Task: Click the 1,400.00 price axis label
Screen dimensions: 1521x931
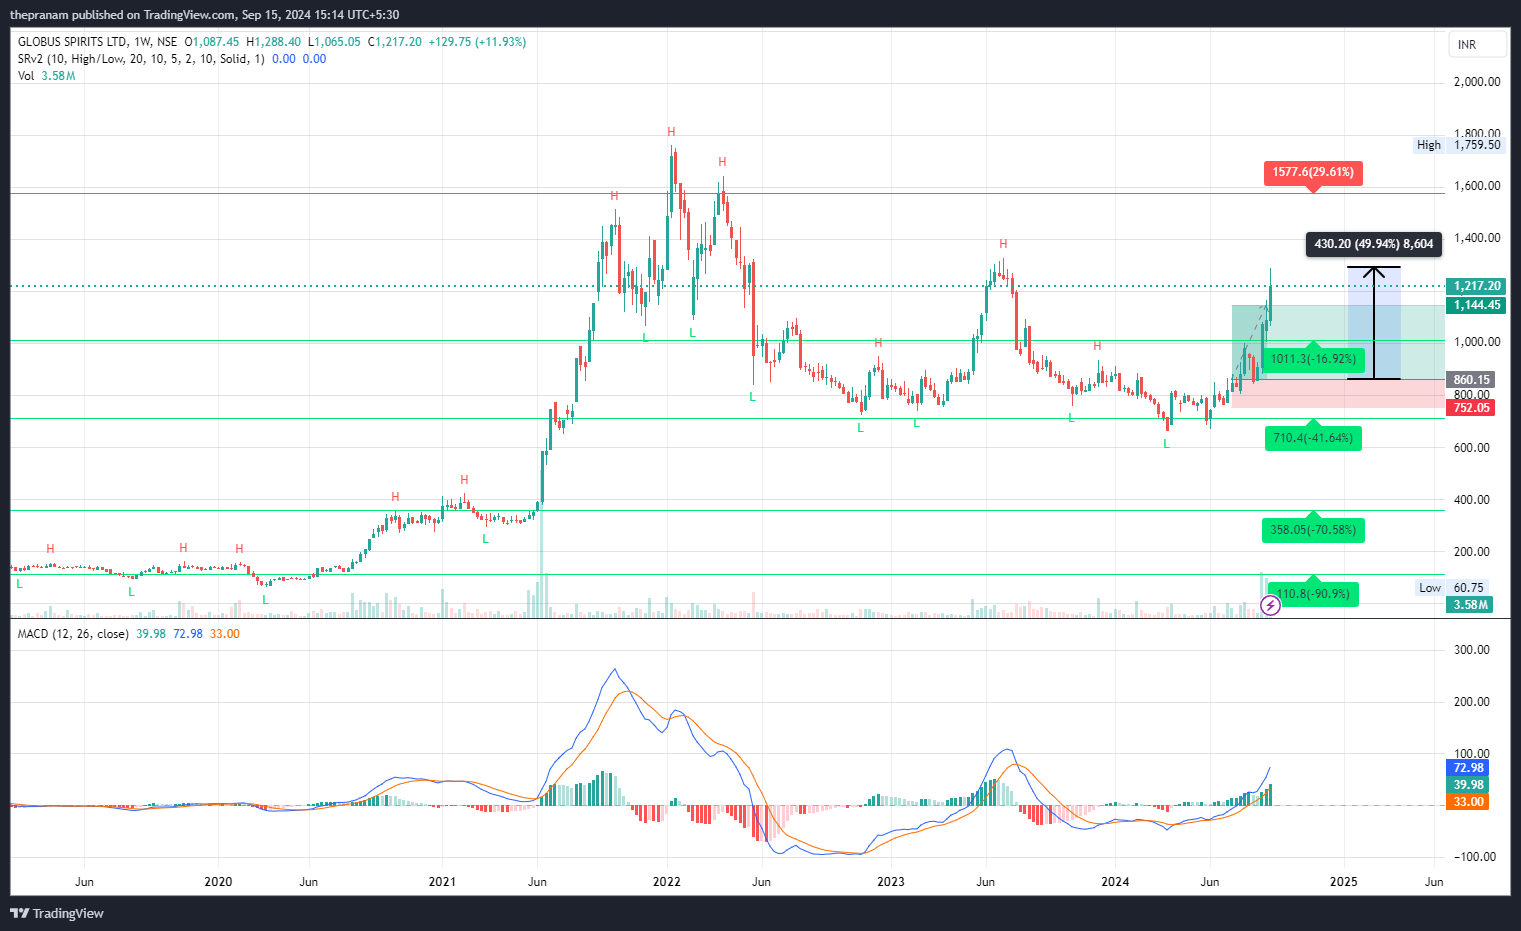Action: 1477,238
